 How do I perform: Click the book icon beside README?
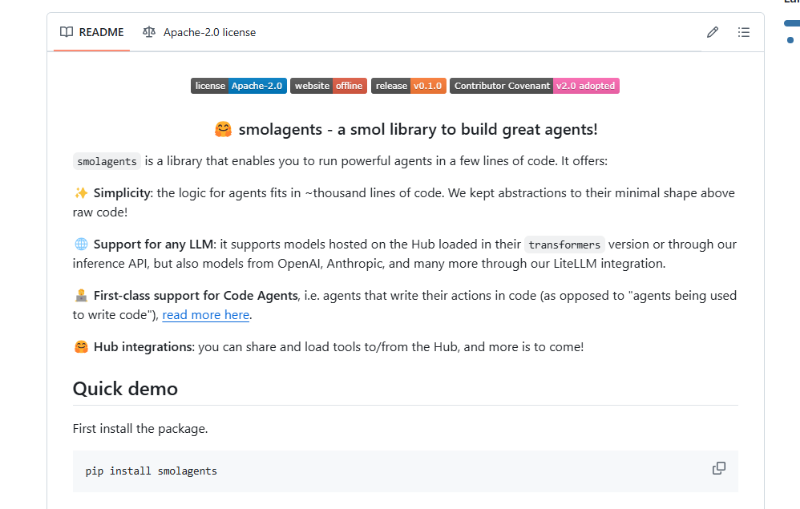coord(66,32)
